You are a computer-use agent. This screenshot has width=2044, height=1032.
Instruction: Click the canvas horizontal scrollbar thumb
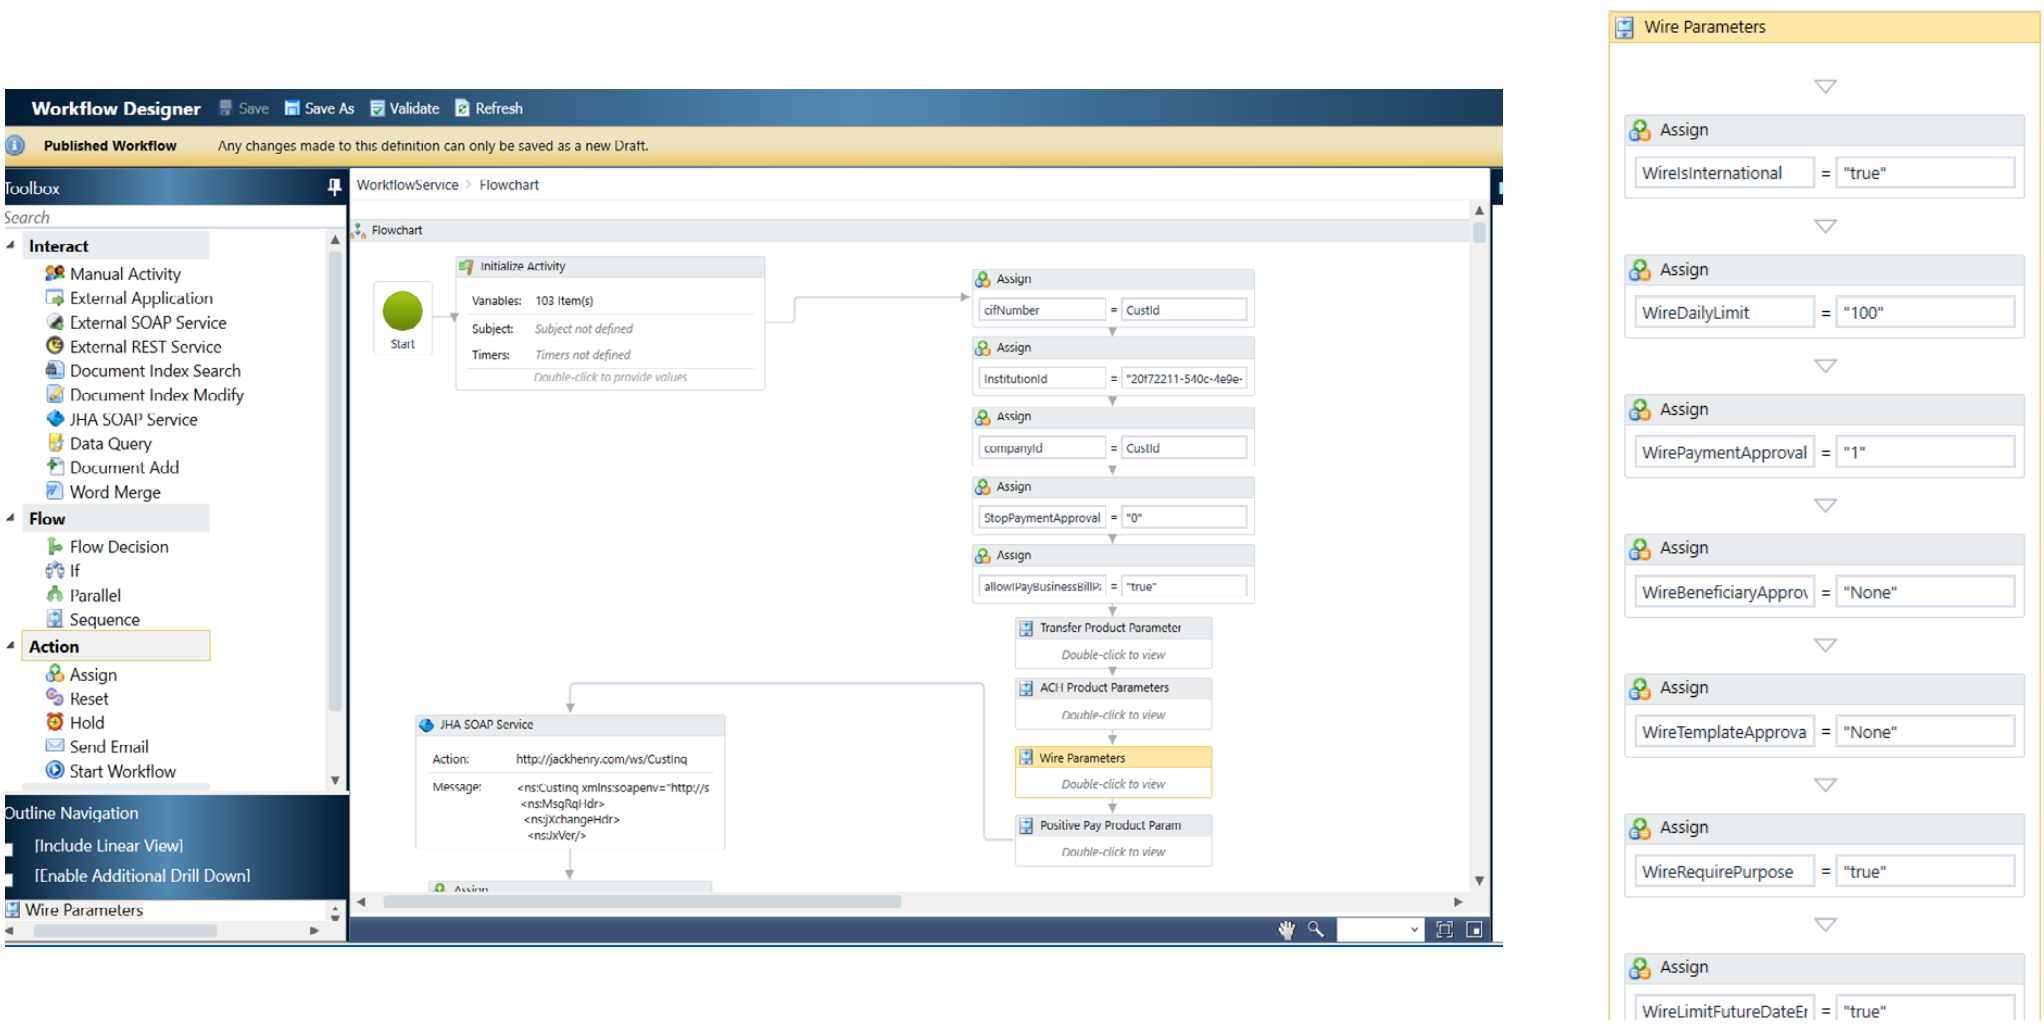tap(642, 902)
